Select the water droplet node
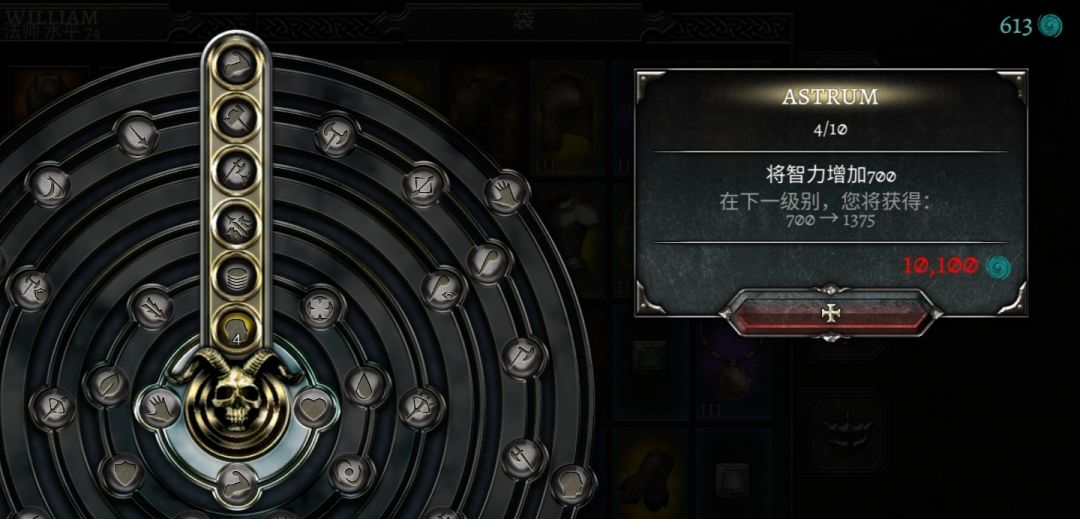Viewport: 1080px width, 519px height. (365, 386)
